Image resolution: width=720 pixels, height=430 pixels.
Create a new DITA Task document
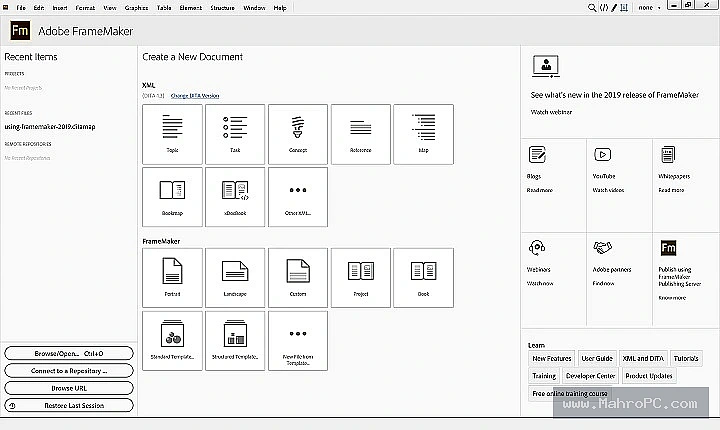(x=235, y=134)
